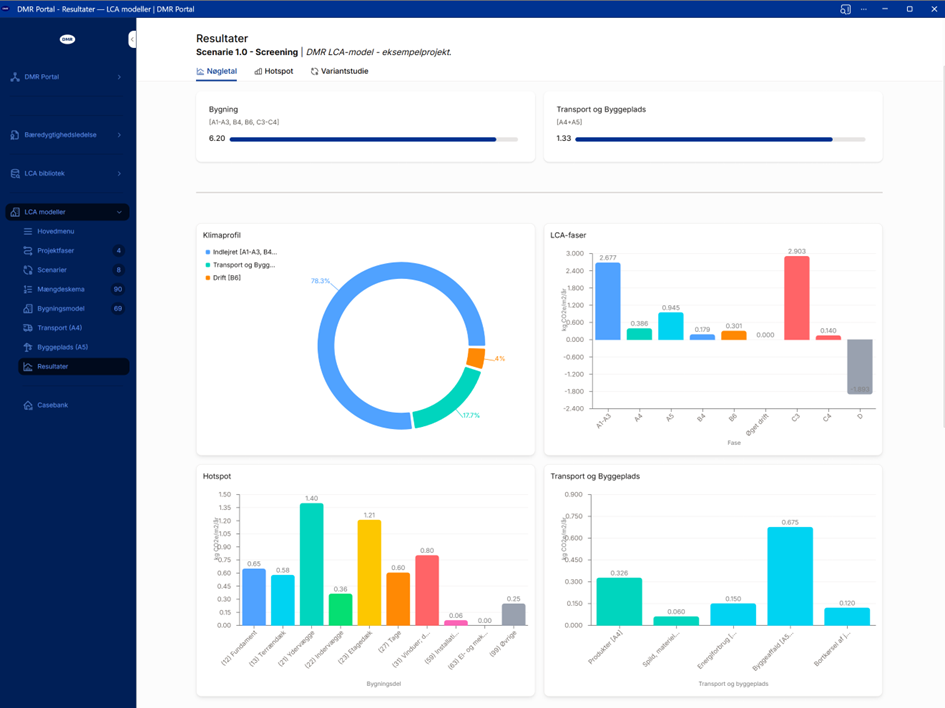This screenshot has height=708, width=945.
Task: Select Mængdeskema in the sidebar
Action: pos(58,289)
